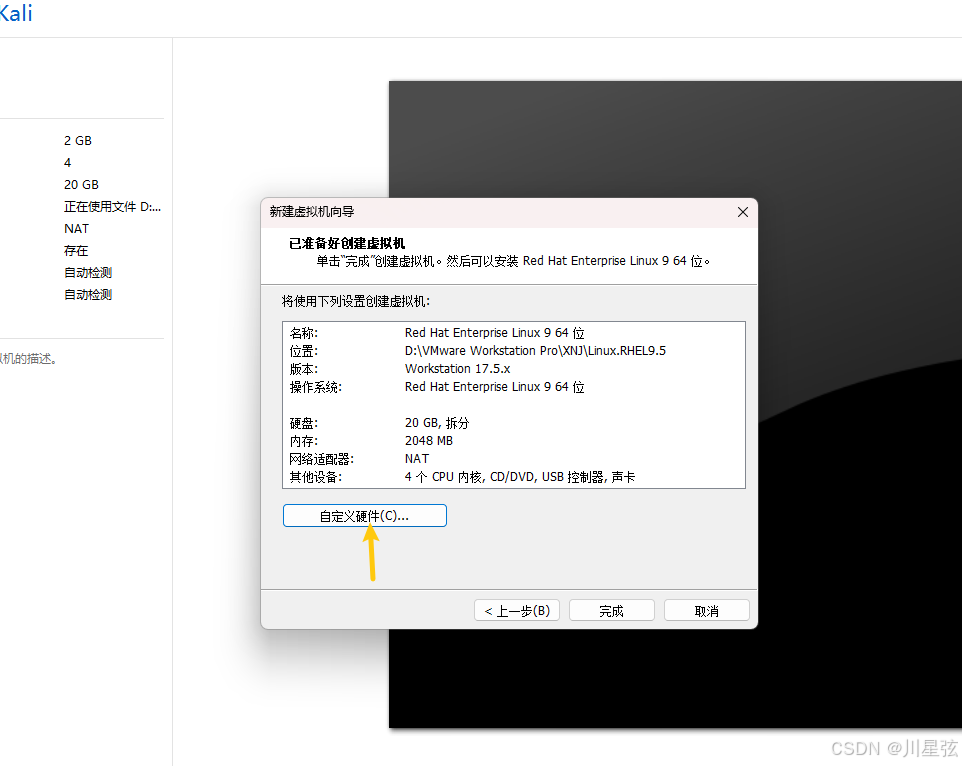Viewport: 962px width, 766px height.
Task: Click 存在 entry in Kali panel
Action: tap(76, 251)
